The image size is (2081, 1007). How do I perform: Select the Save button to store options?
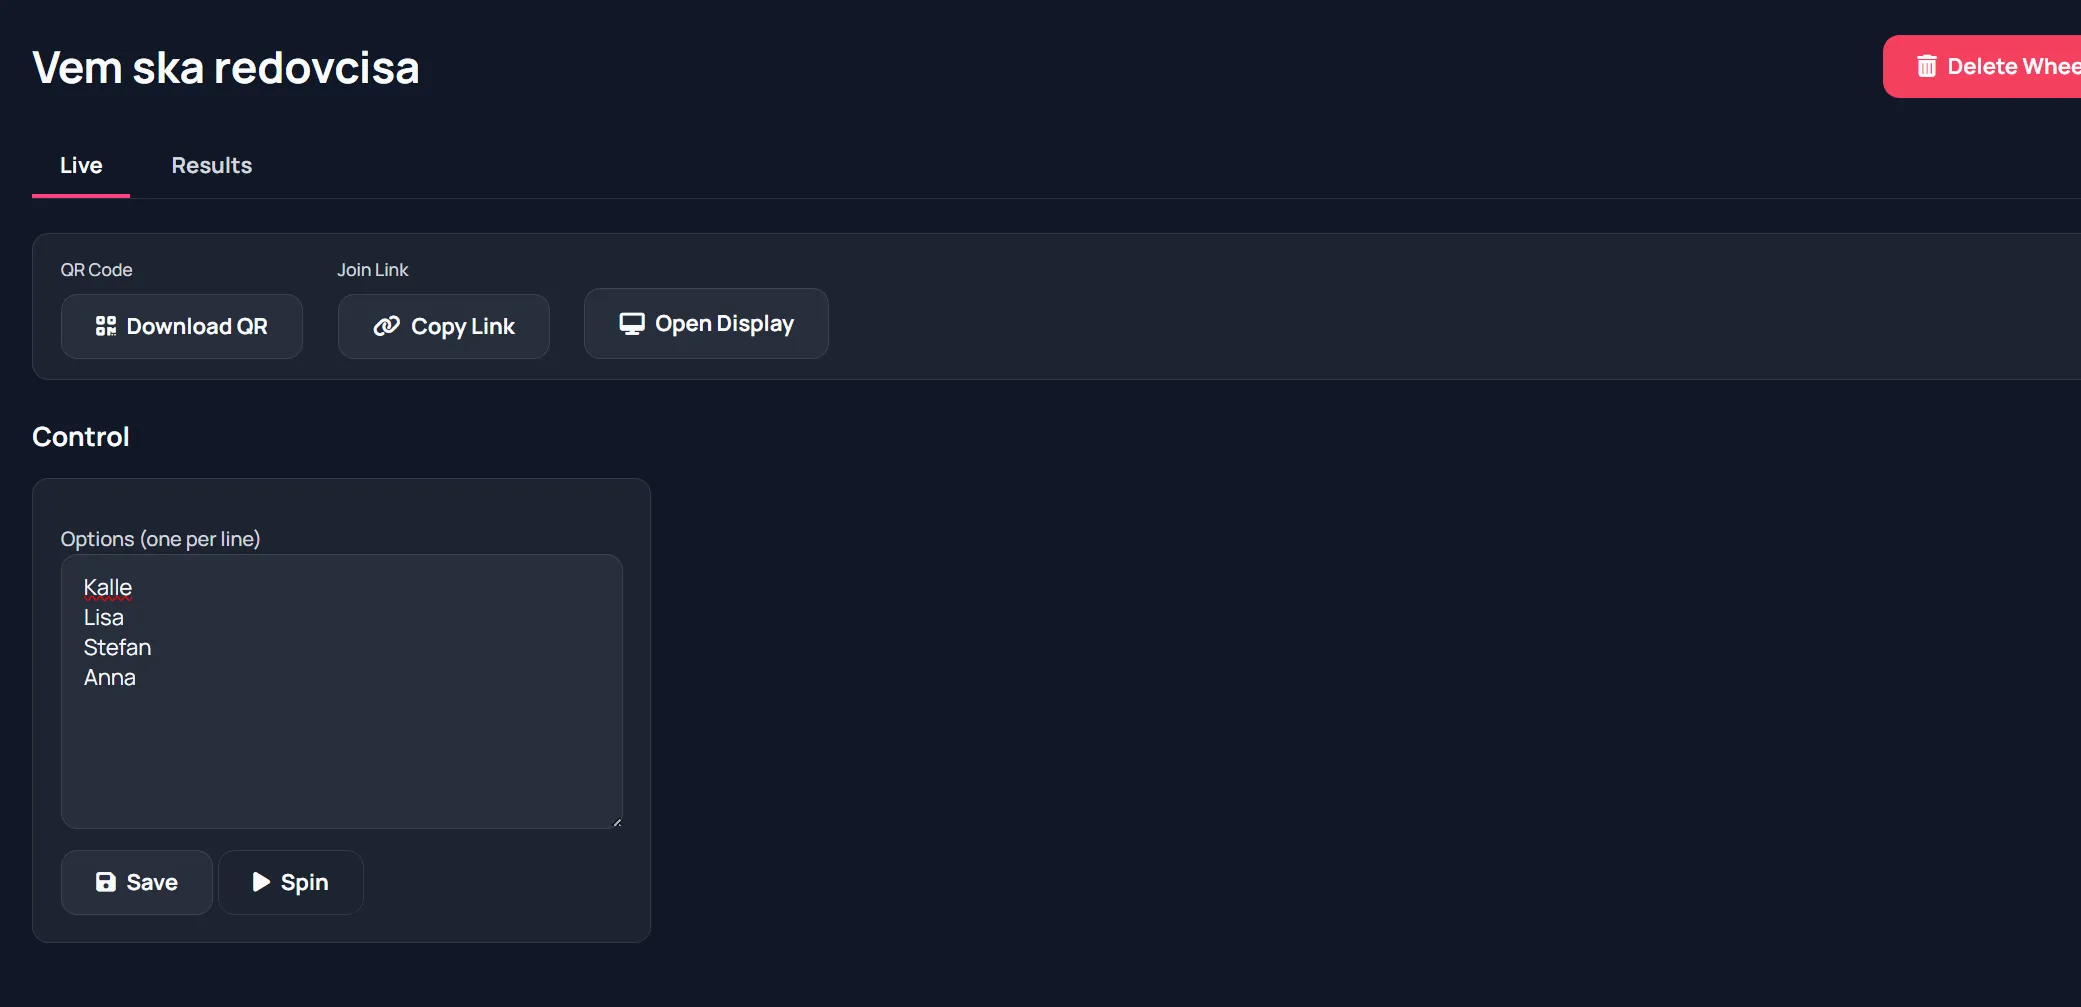pyautogui.click(x=136, y=882)
